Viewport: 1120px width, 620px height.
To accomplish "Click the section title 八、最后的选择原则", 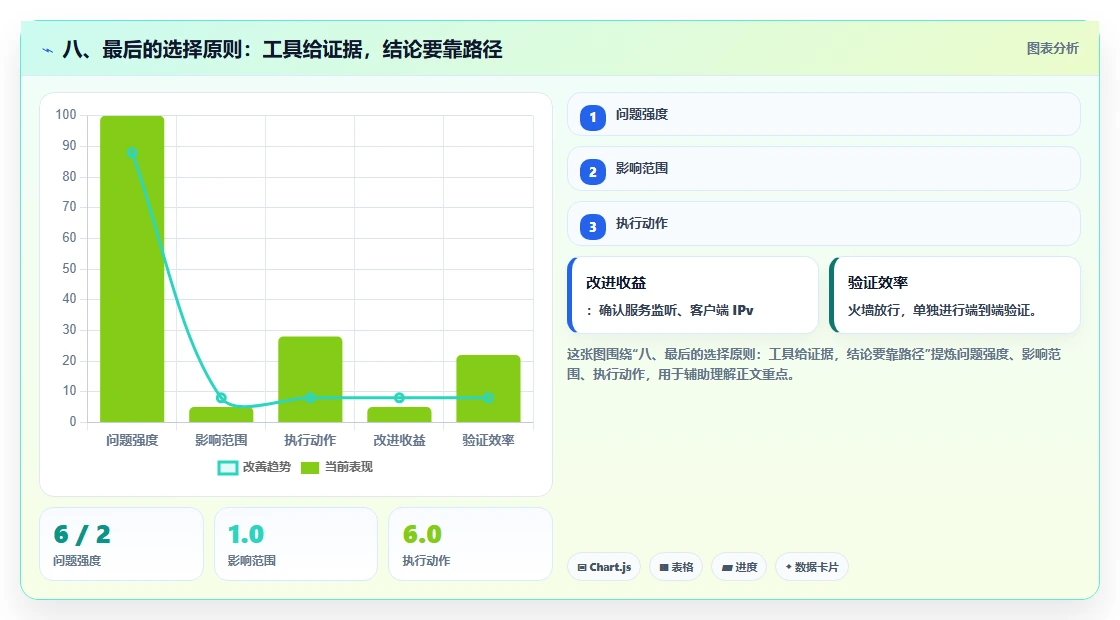I will (282, 50).
